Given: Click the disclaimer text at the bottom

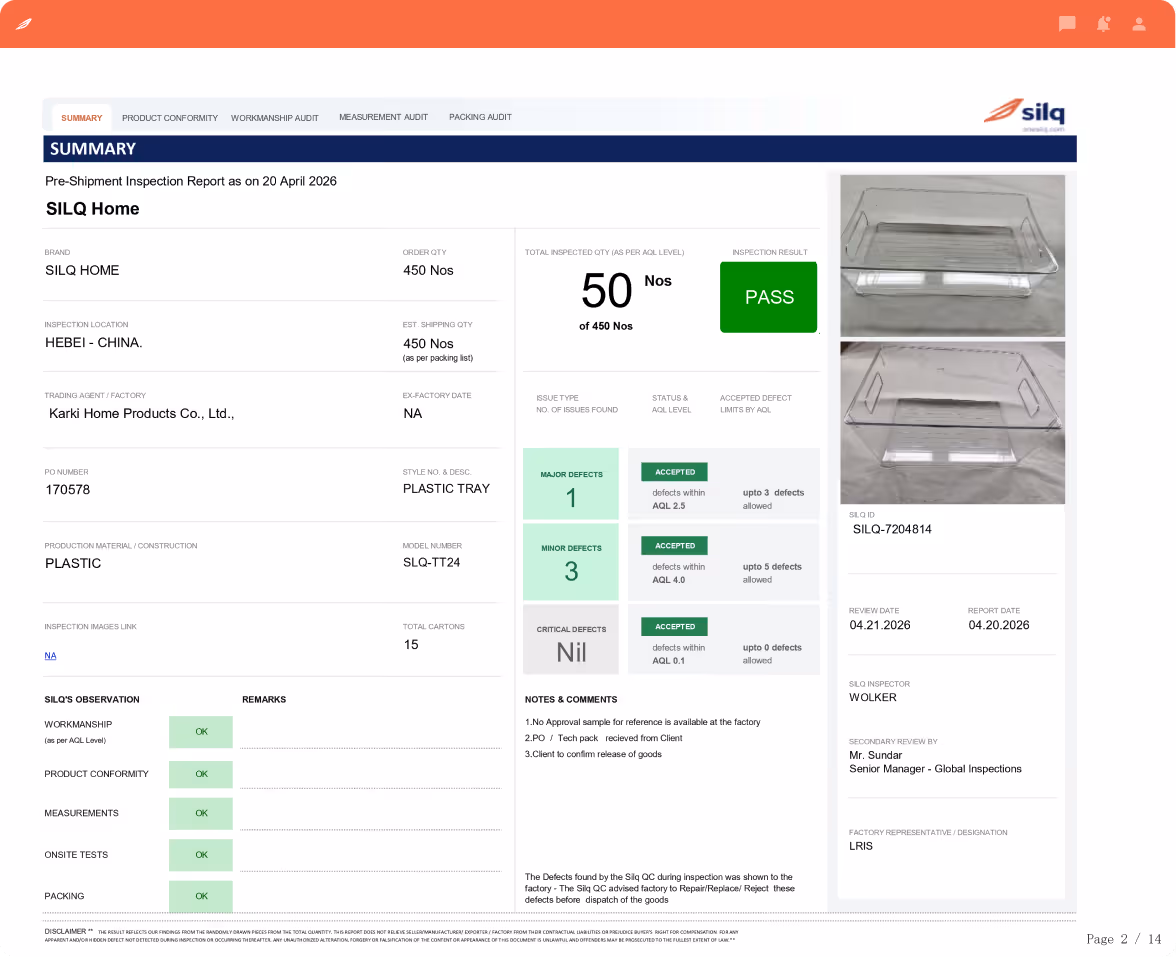Looking at the screenshot, I should point(392,935).
